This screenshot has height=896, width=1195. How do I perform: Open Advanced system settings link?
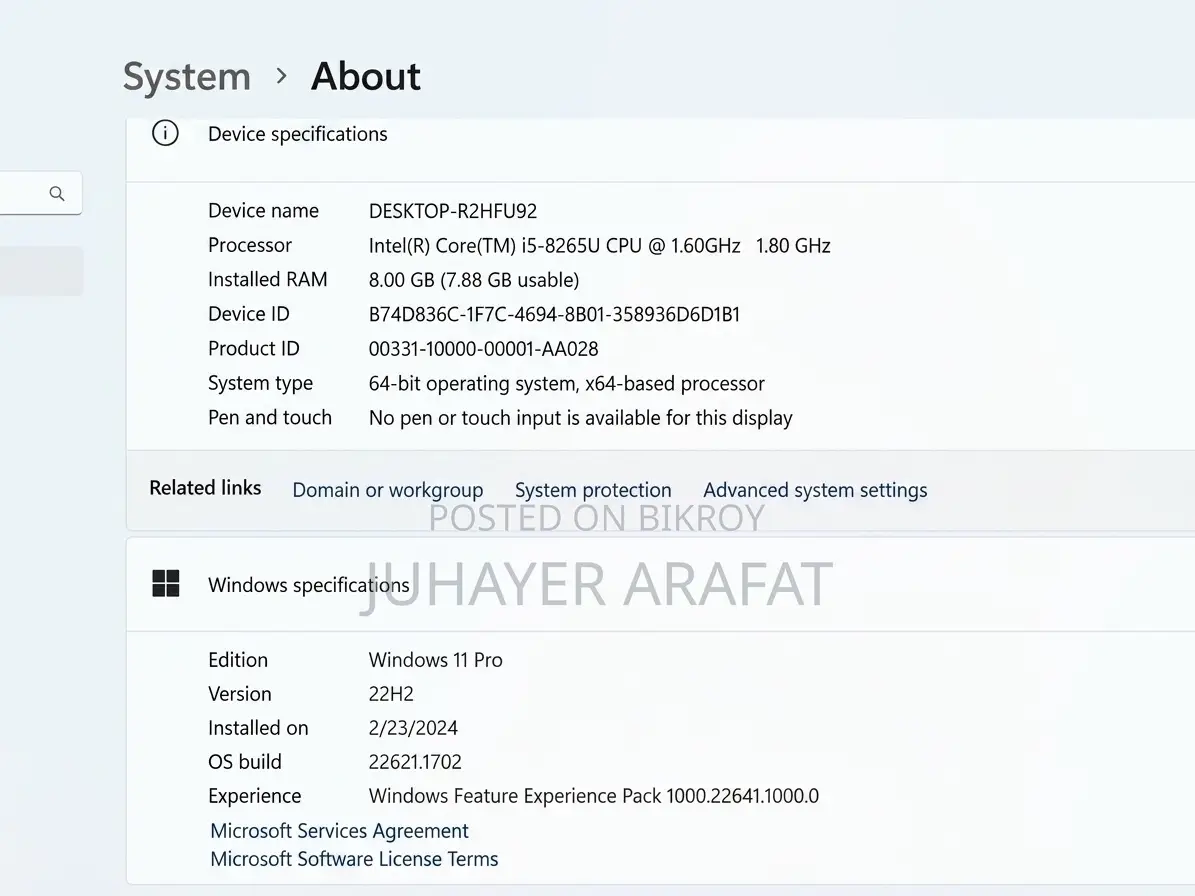coord(815,490)
